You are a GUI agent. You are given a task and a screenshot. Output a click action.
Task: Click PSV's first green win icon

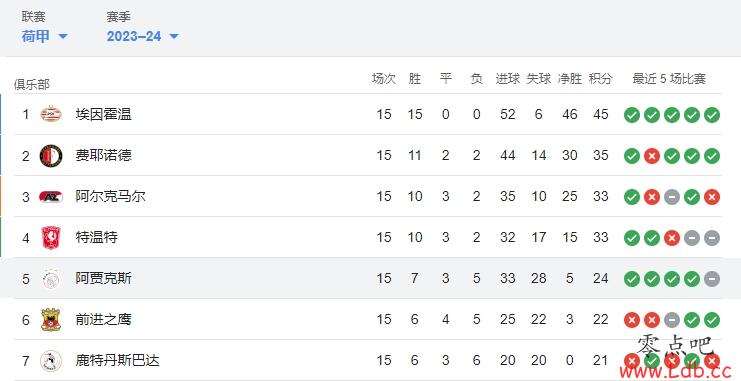pyautogui.click(x=632, y=115)
